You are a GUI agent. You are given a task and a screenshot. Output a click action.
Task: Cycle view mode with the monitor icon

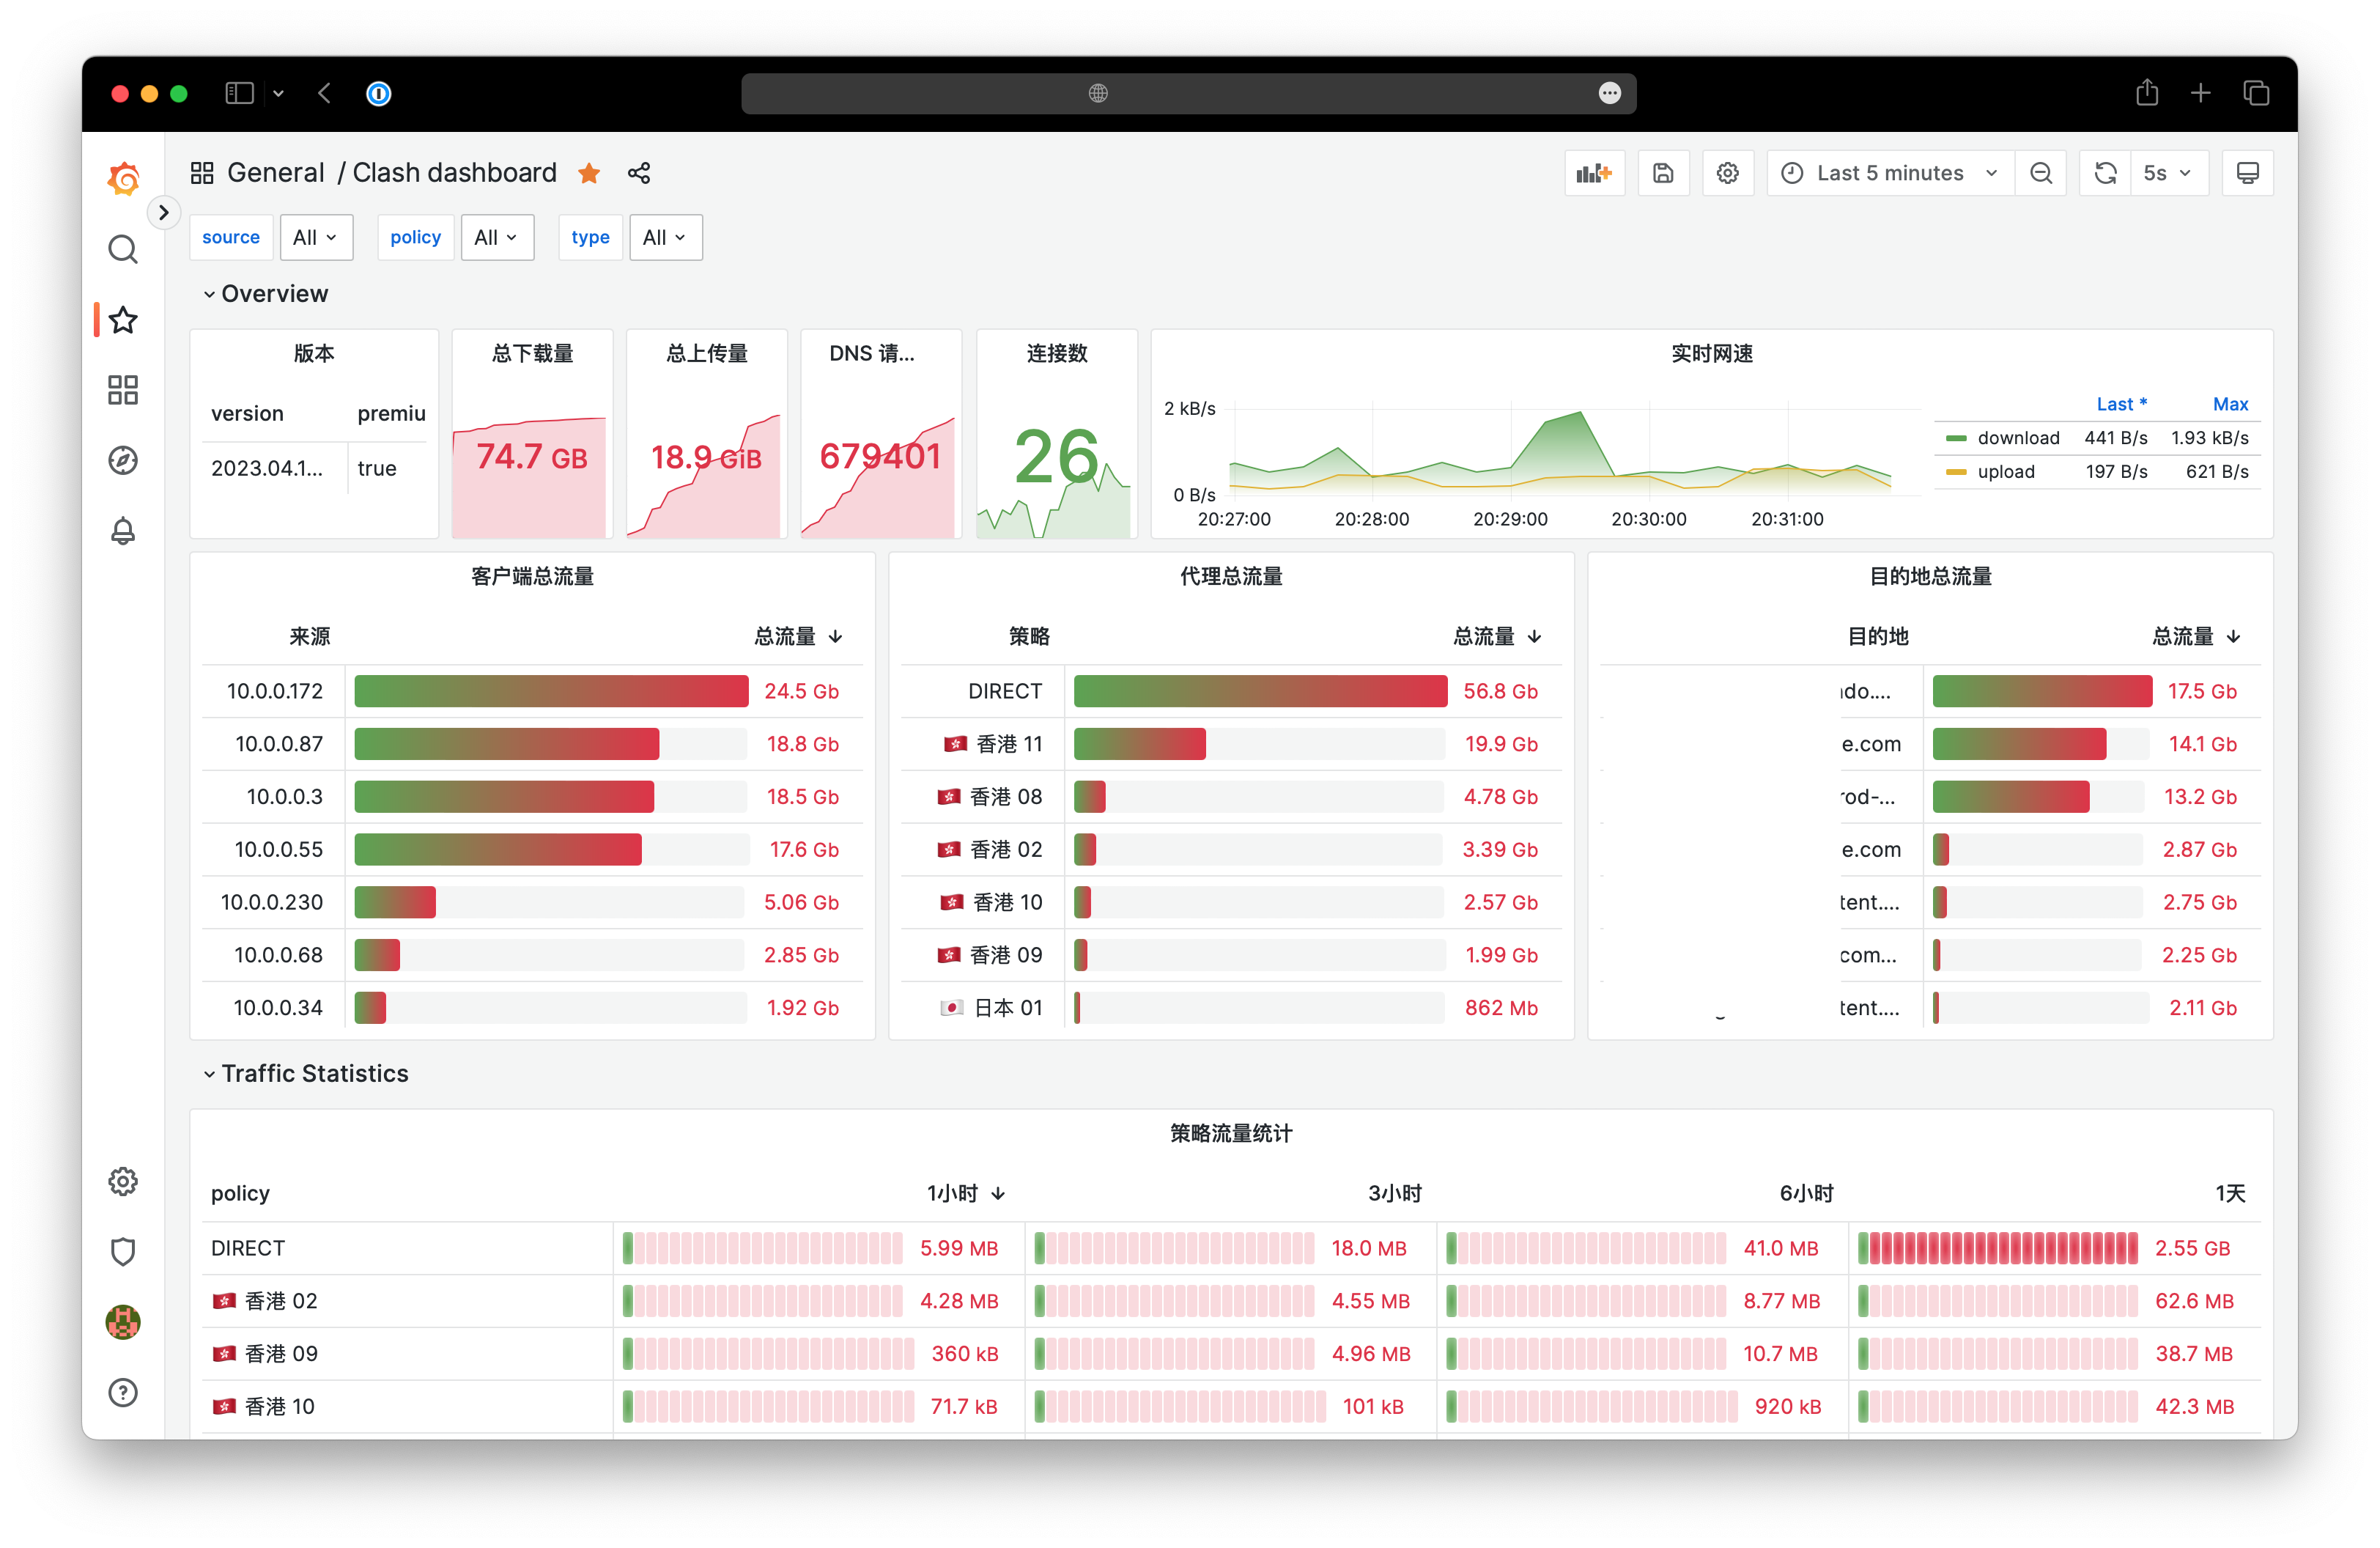click(x=2247, y=173)
